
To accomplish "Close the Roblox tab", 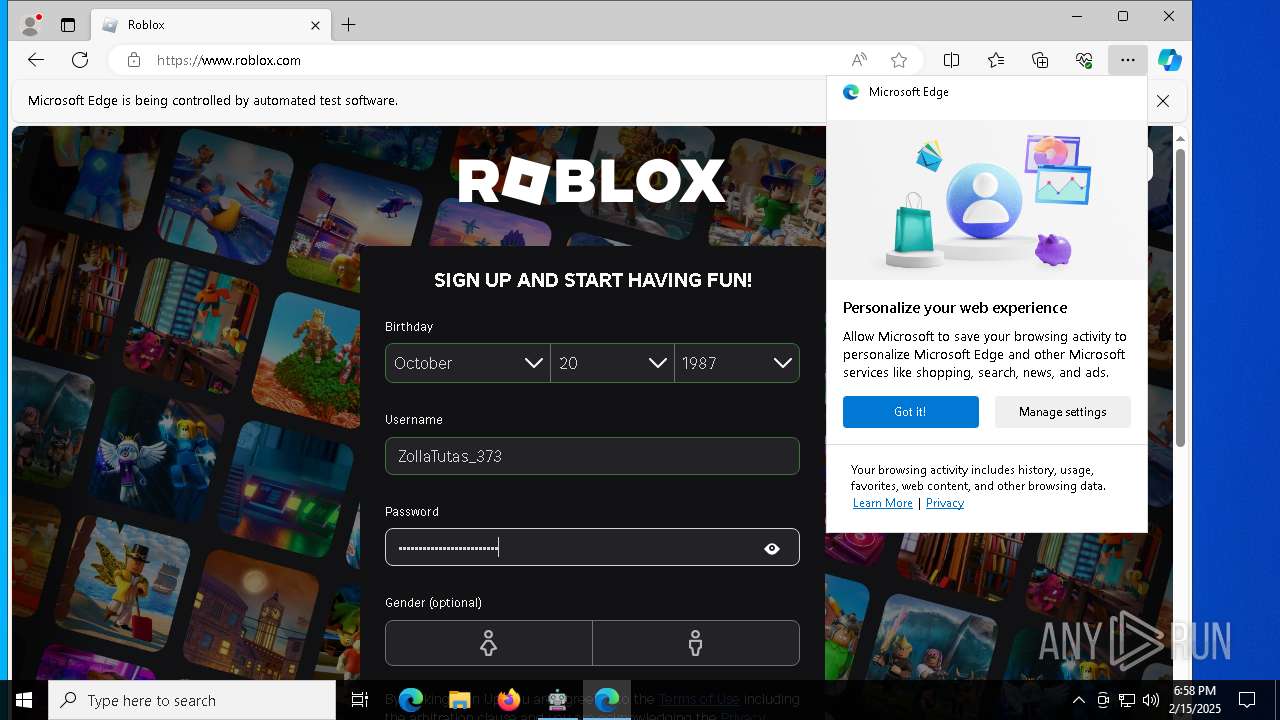I will pos(315,25).
